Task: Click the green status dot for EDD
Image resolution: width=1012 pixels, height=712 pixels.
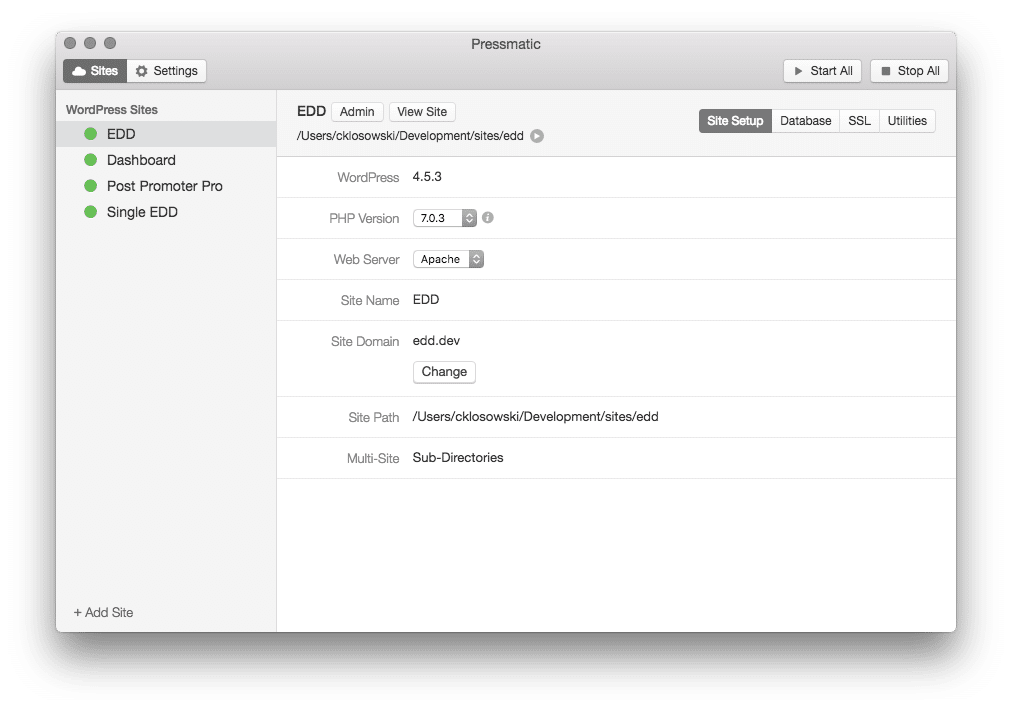Action: point(90,134)
